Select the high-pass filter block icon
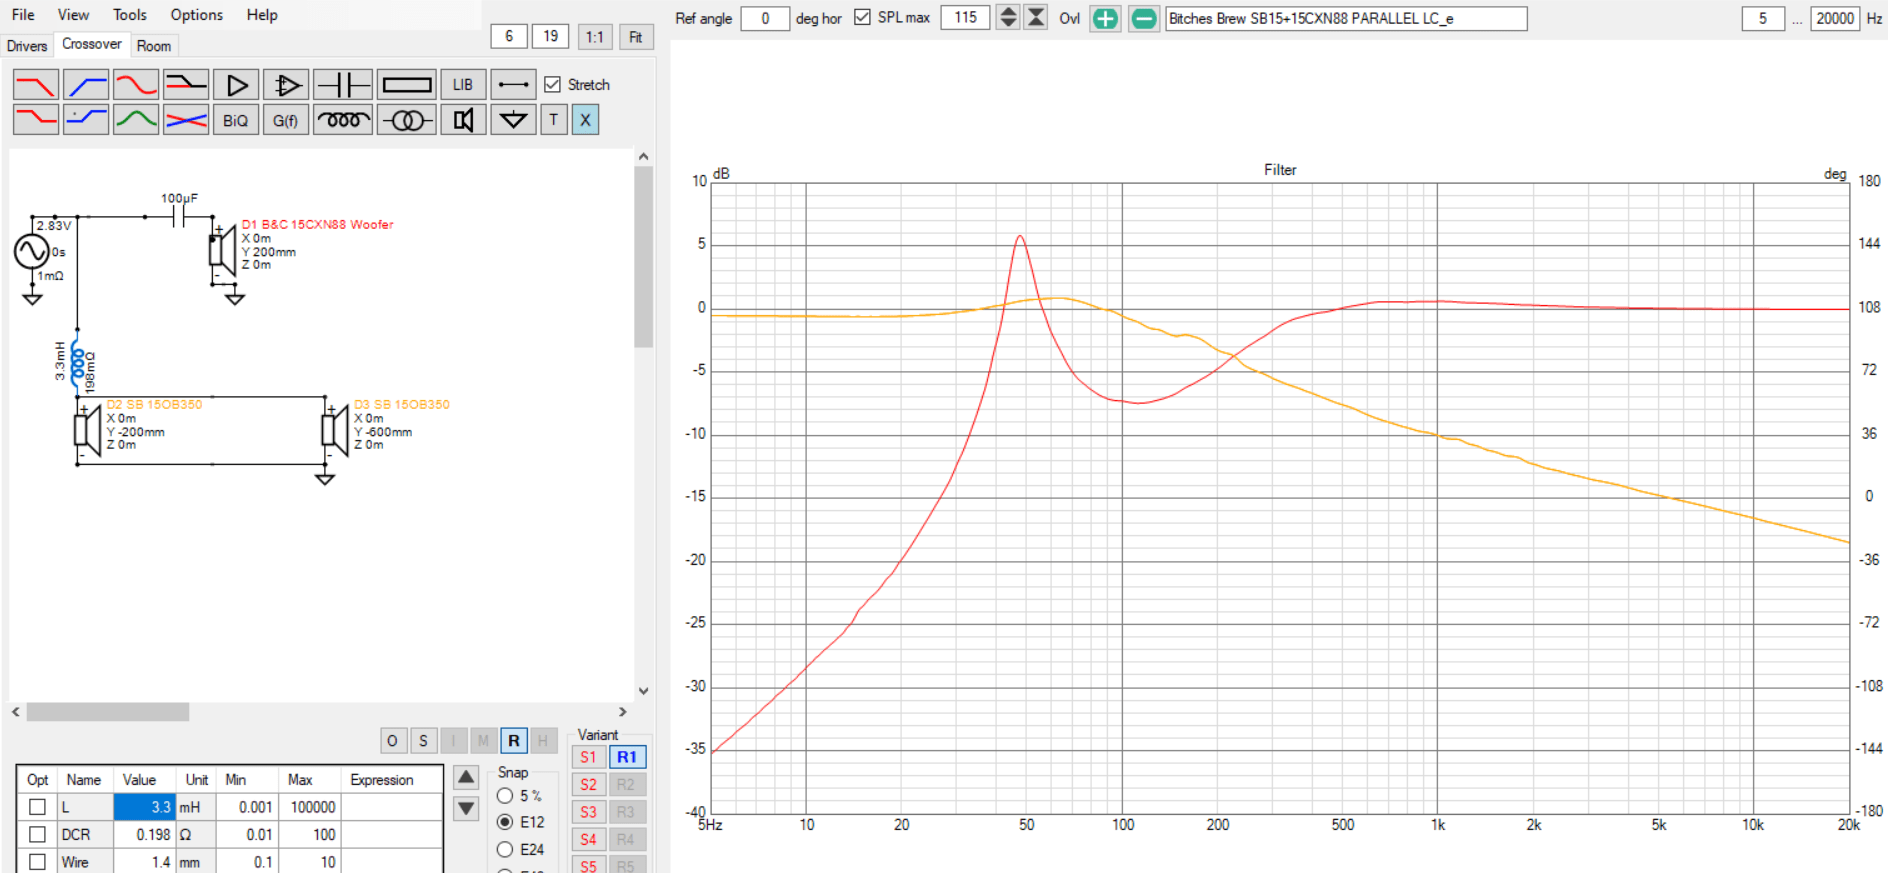This screenshot has width=1888, height=873. (x=86, y=85)
